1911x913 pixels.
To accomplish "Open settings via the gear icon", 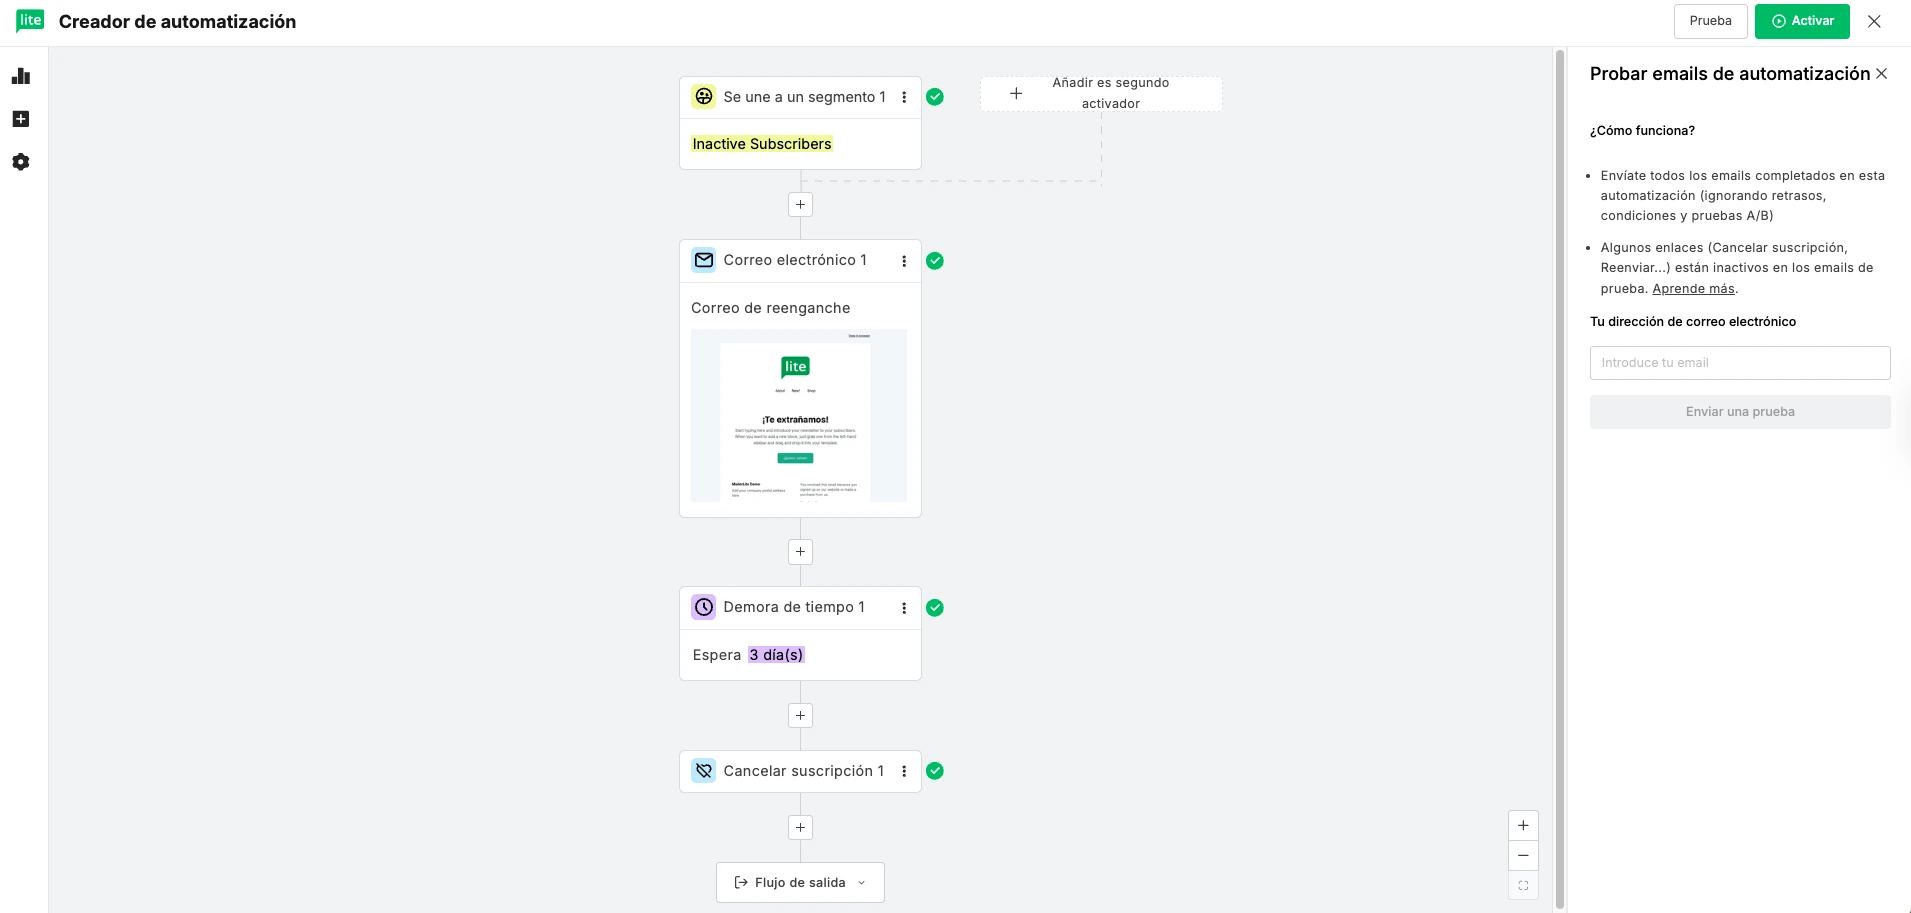I will point(21,162).
